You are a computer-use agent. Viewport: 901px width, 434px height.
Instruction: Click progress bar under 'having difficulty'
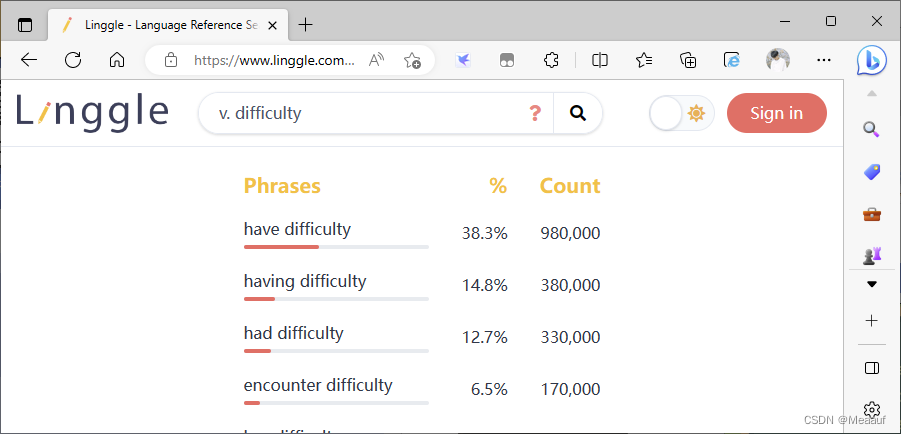point(336,299)
